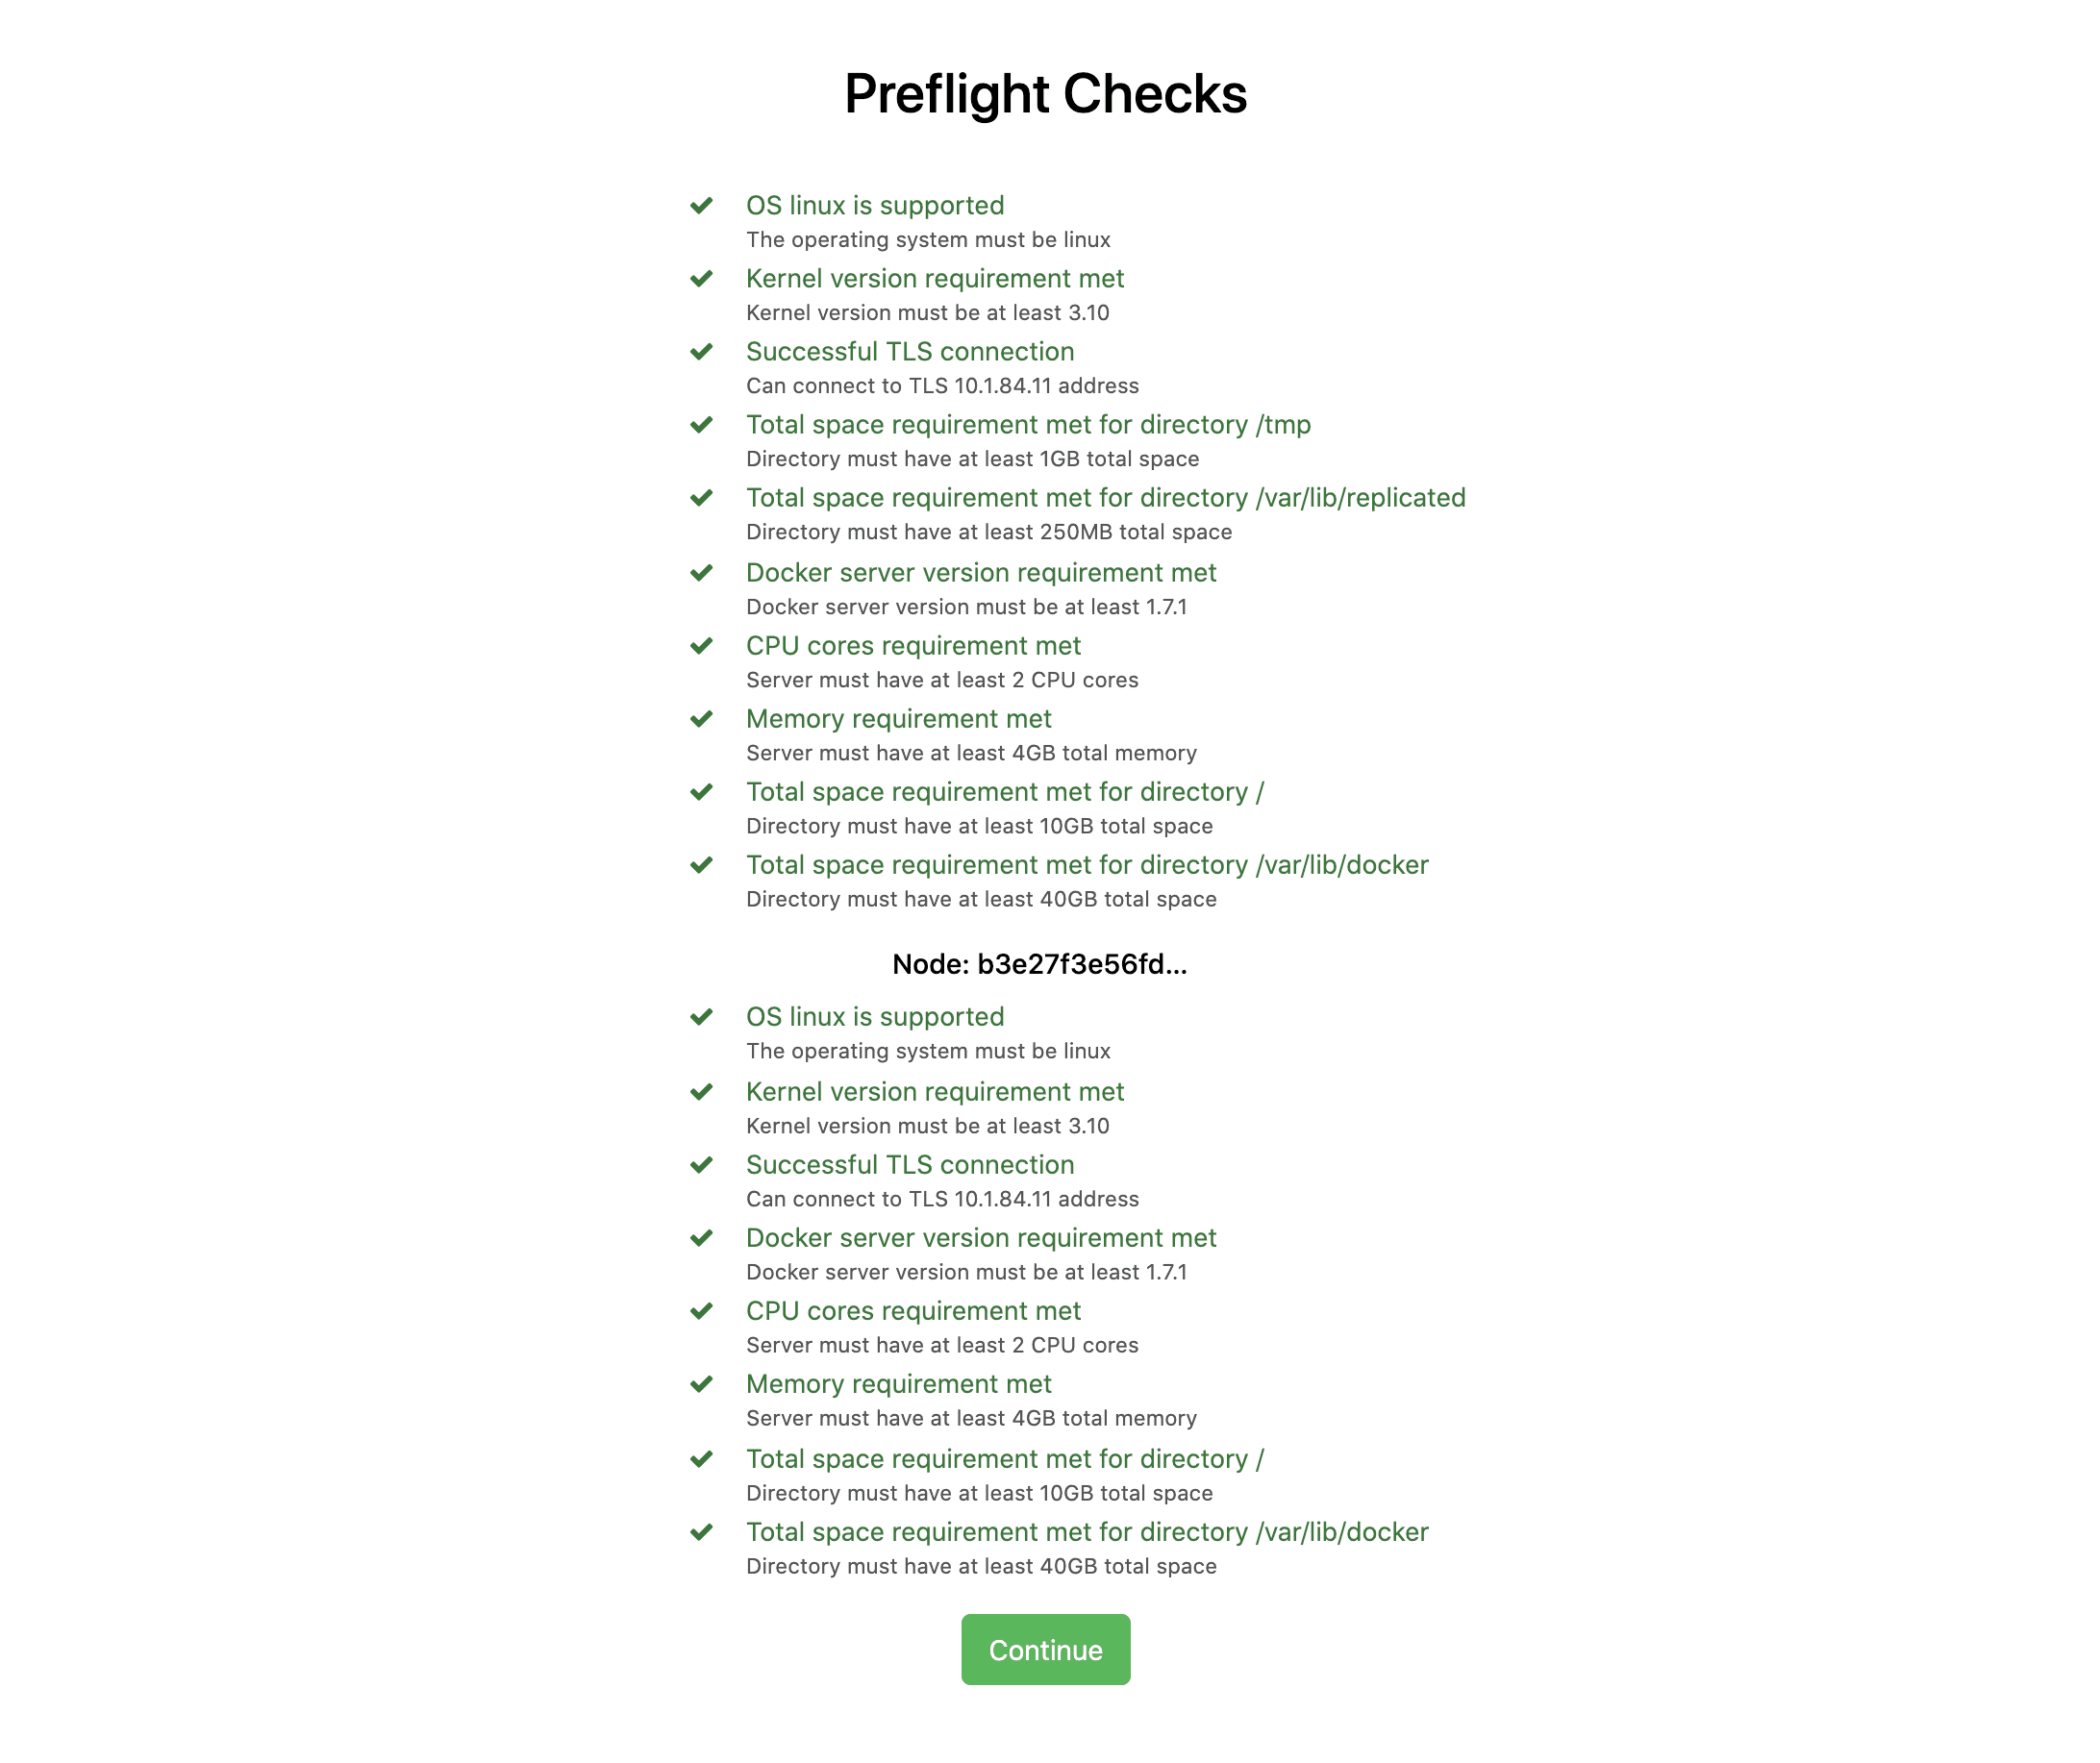The image size is (2100, 1763).
Task: Click the checkmark next to Memory requirement met
Action: tap(701, 719)
